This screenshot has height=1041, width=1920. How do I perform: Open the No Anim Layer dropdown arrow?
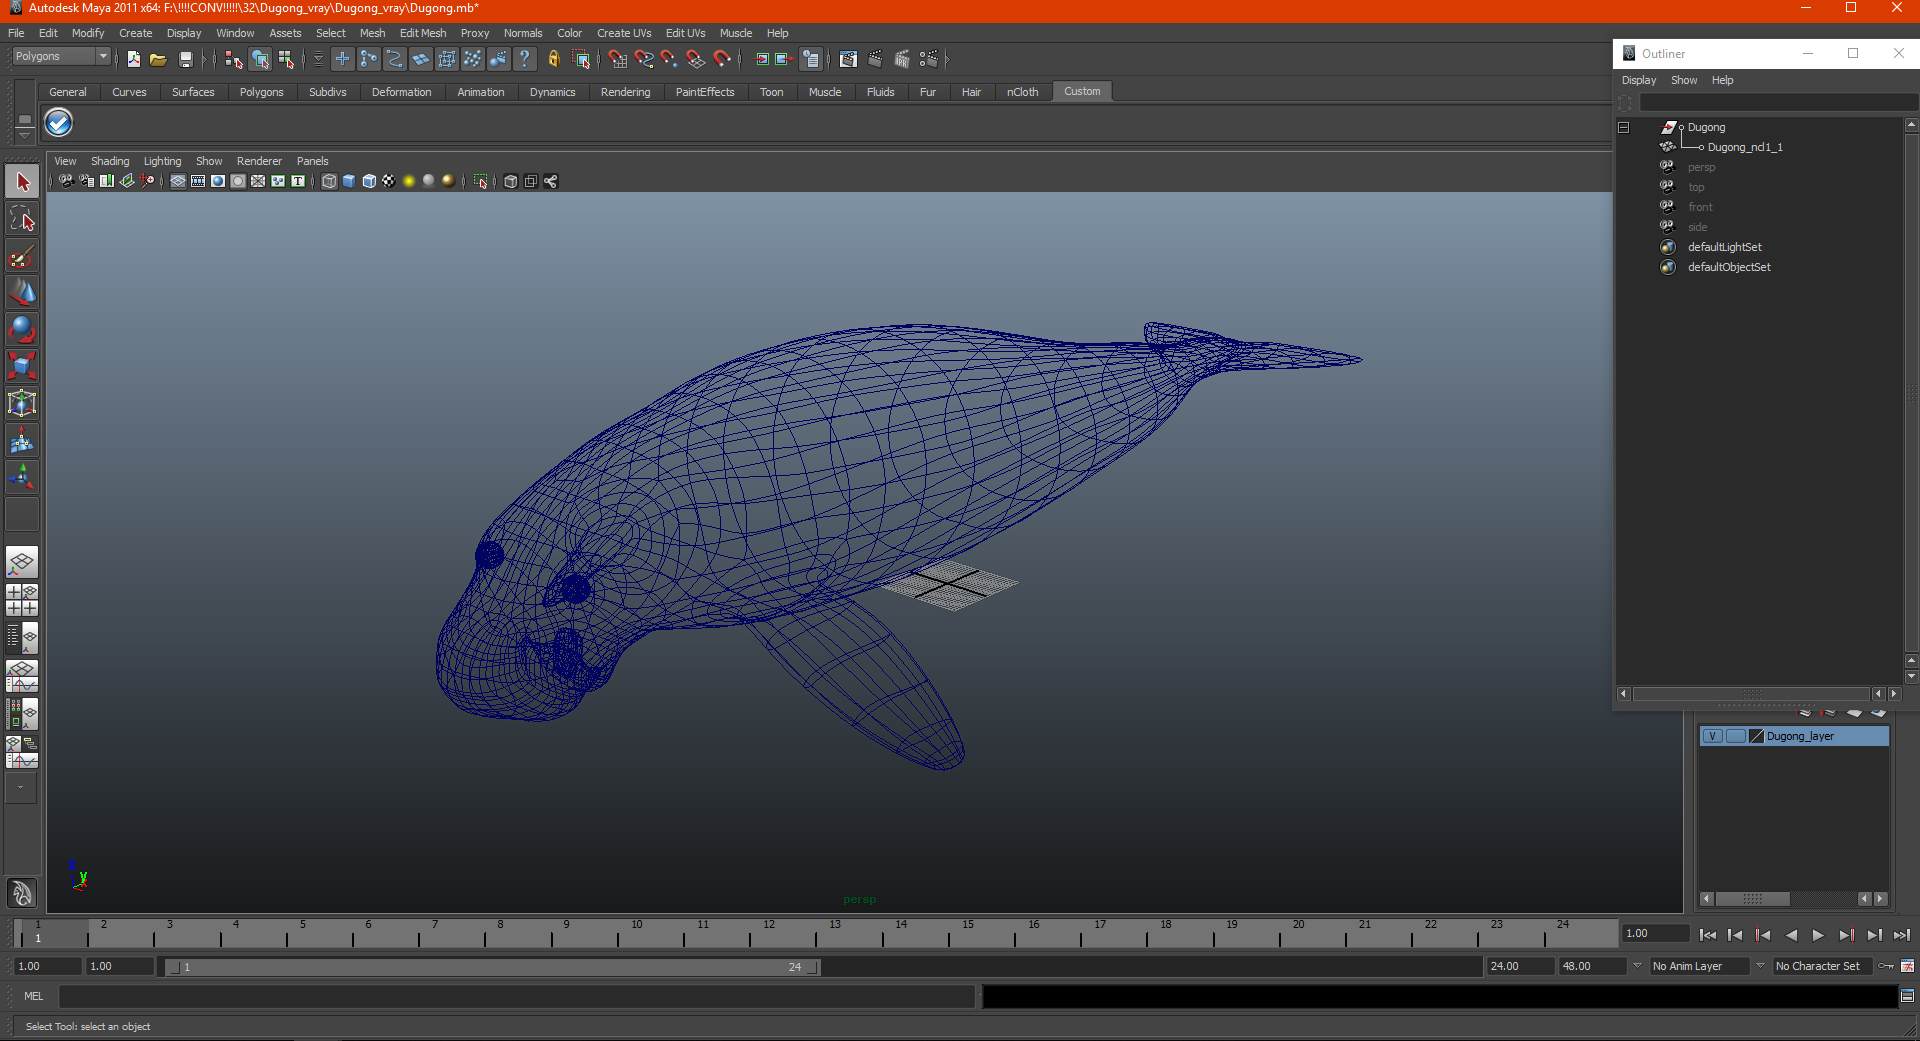coord(1637,966)
